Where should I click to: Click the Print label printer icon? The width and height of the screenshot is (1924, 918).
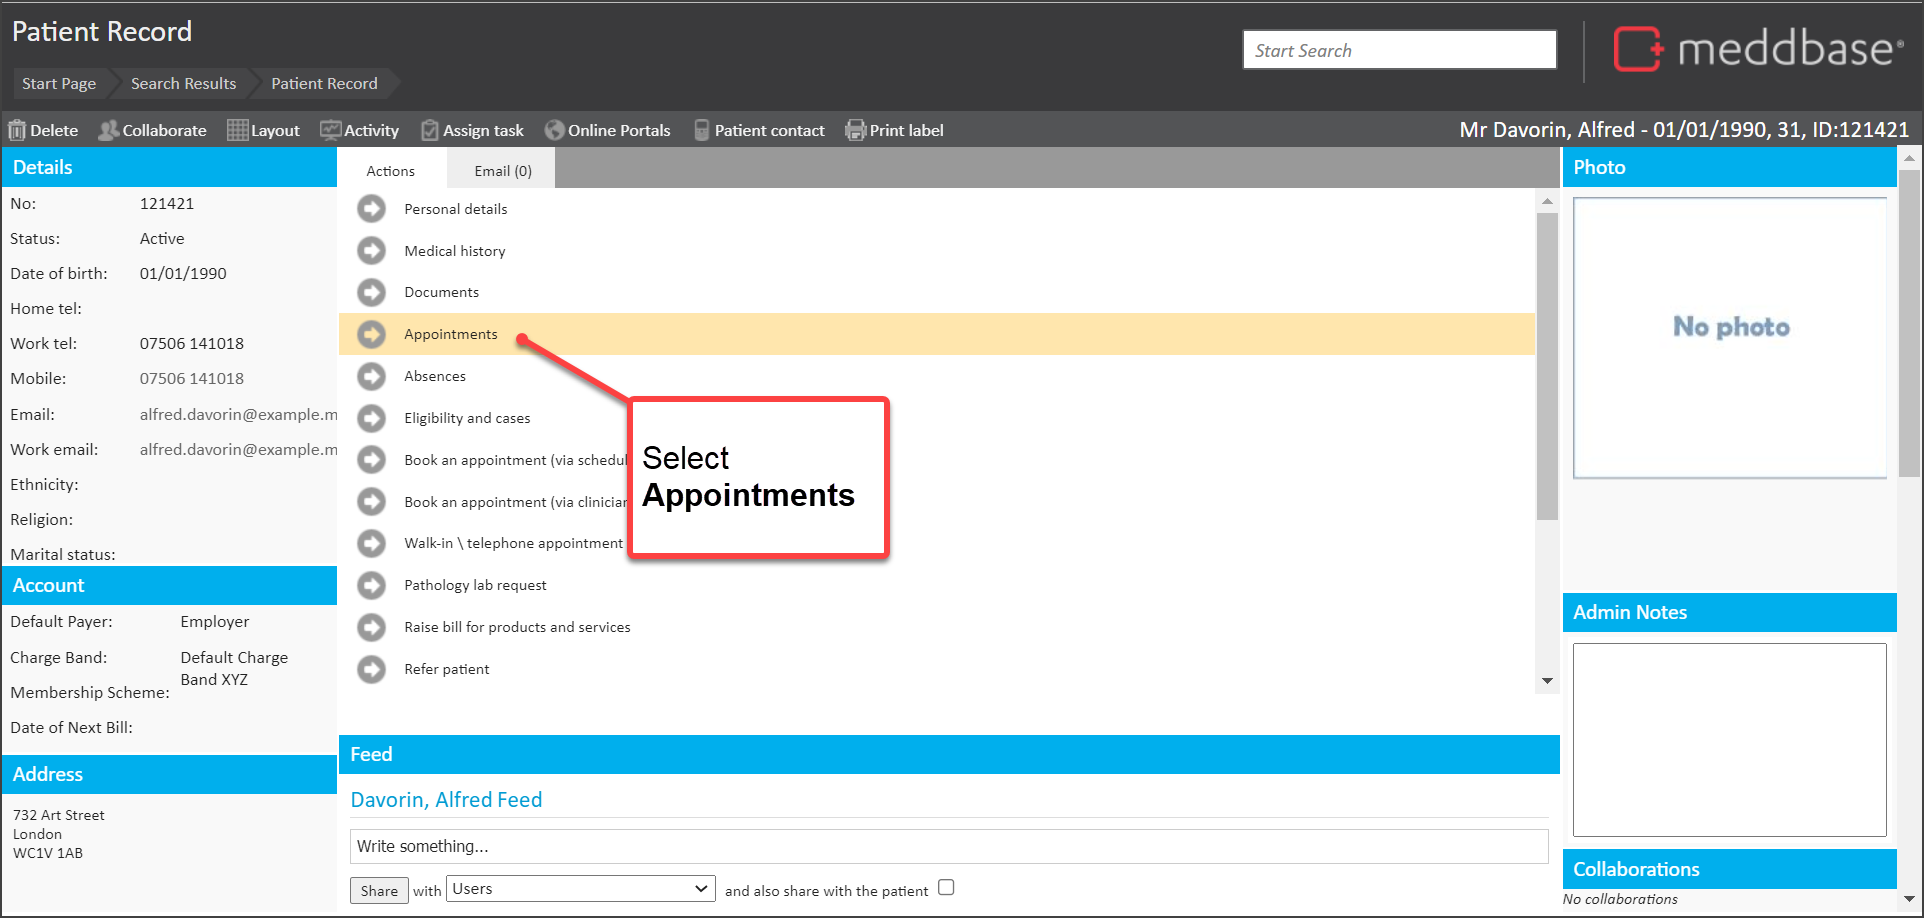855,131
